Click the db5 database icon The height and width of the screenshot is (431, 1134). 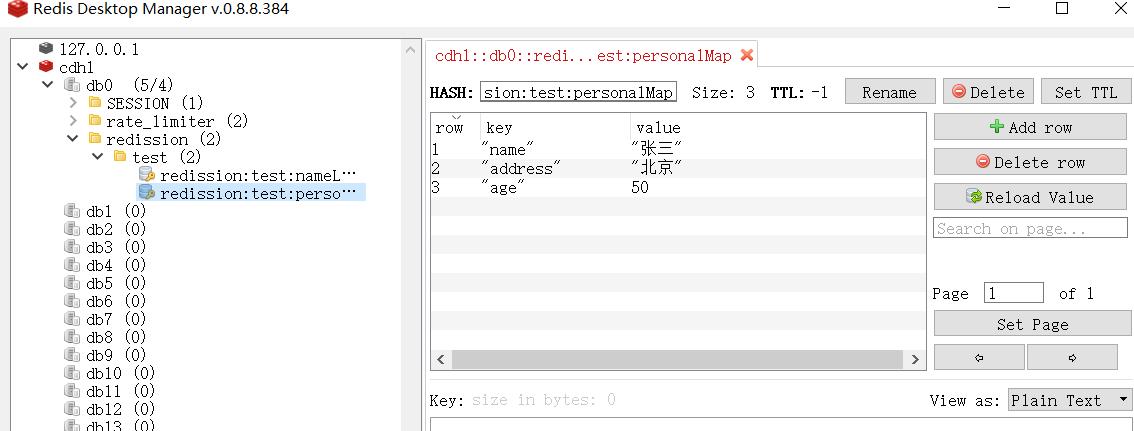(72, 283)
